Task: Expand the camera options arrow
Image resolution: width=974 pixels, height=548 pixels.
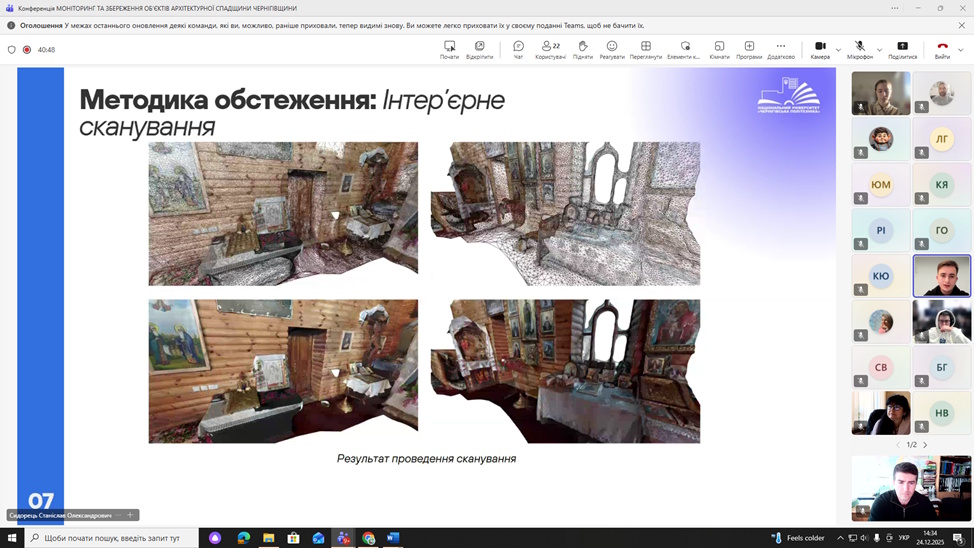Action: (x=838, y=49)
